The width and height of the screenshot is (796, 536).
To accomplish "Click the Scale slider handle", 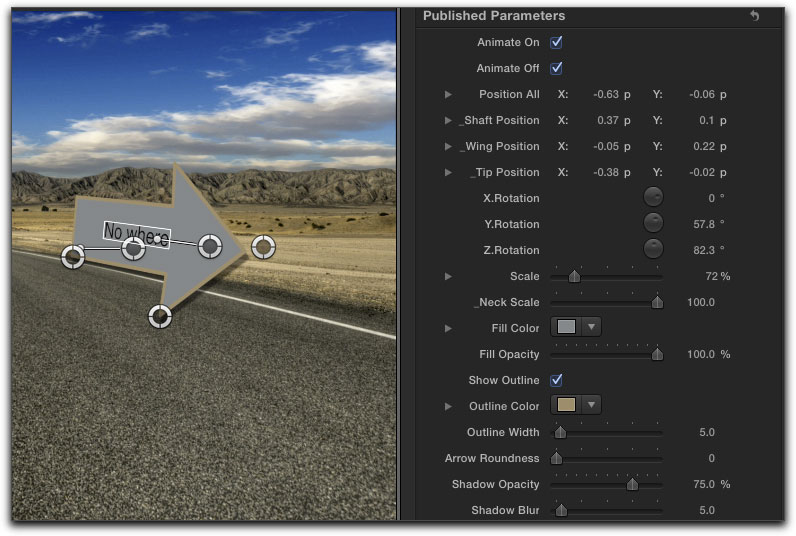I will [574, 276].
